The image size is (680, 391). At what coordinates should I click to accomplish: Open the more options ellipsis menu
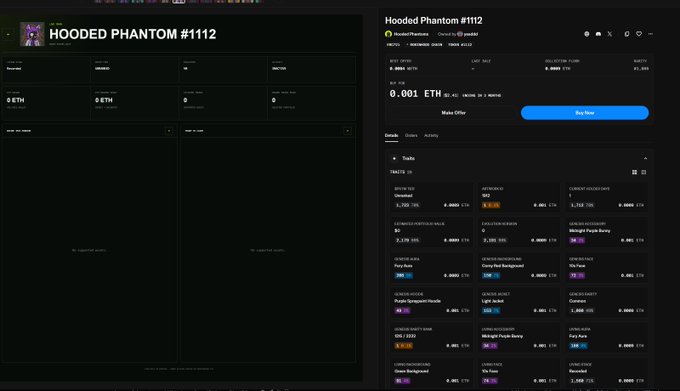point(651,34)
